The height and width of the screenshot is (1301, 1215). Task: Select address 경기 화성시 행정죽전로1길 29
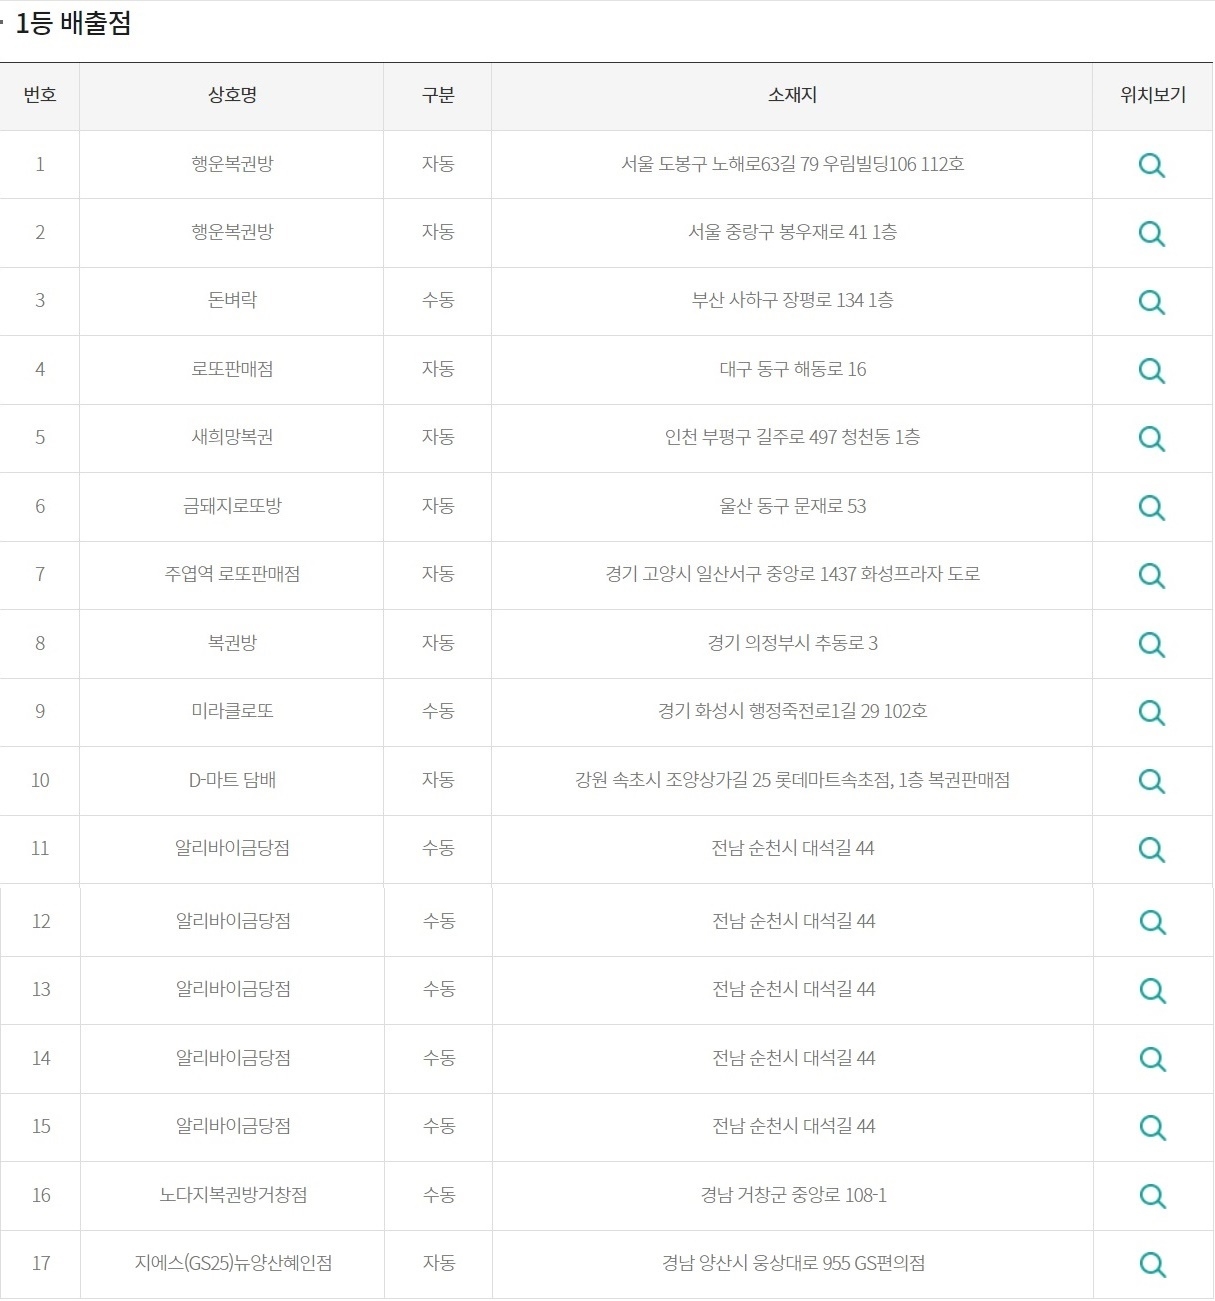coord(769,711)
